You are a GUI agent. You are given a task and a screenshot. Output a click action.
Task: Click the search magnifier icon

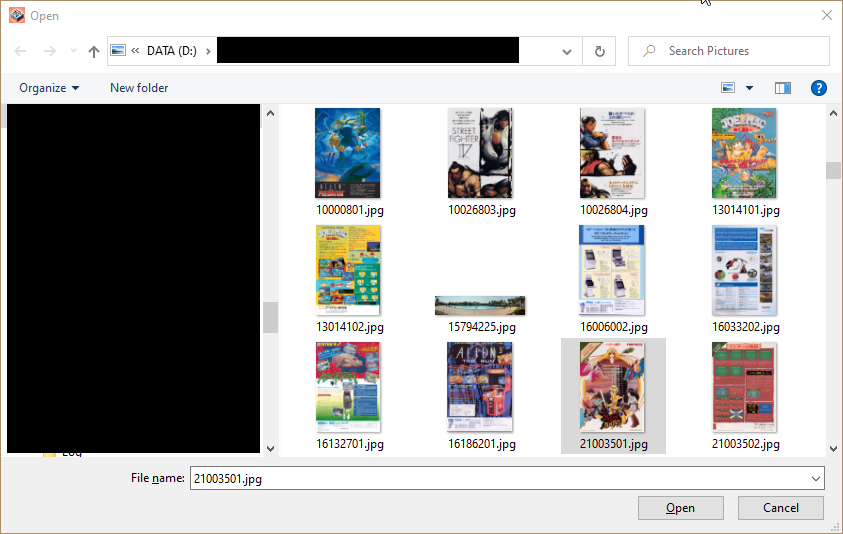[649, 51]
